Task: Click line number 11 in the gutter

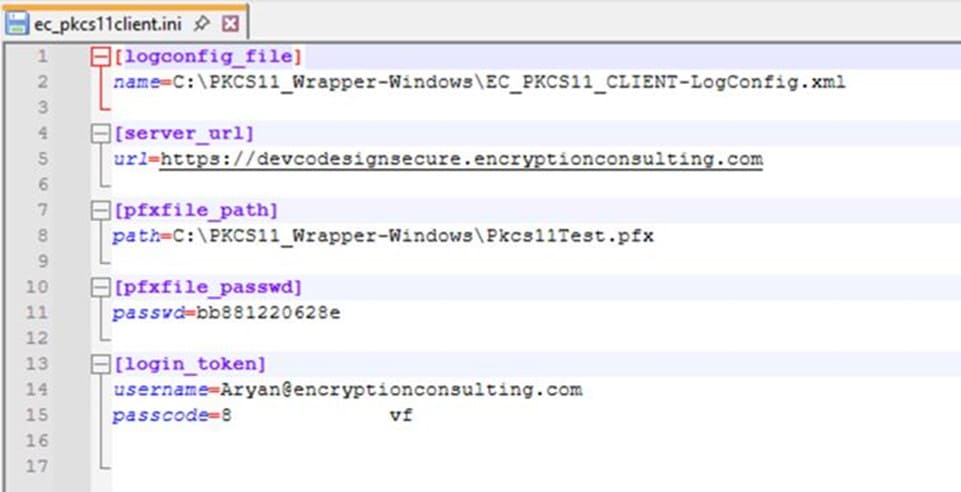Action: (x=38, y=313)
